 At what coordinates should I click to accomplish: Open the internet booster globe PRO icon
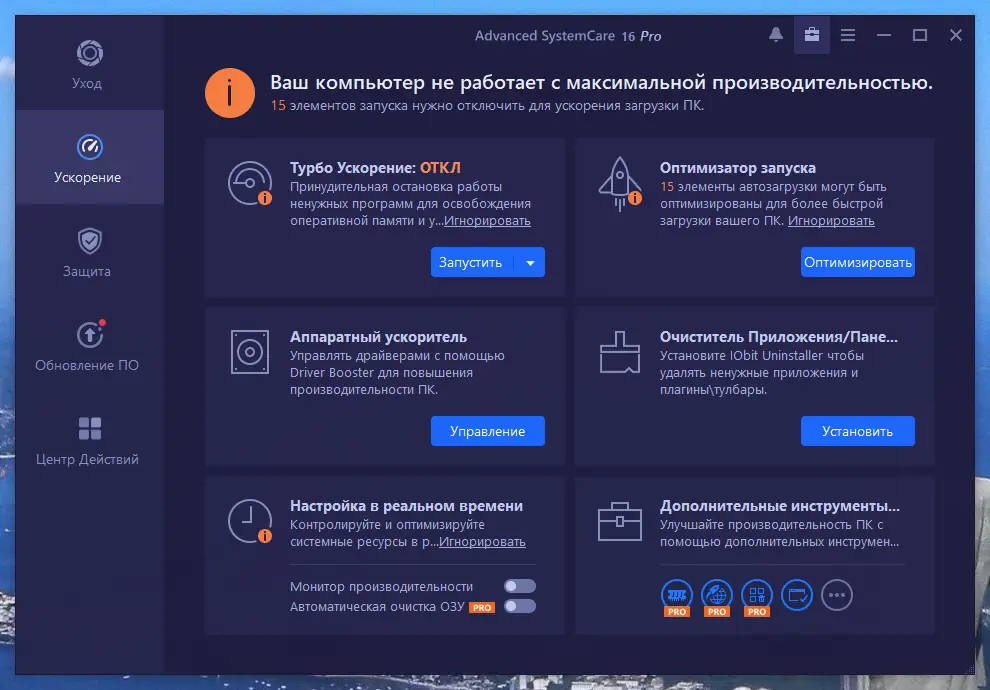pos(717,593)
